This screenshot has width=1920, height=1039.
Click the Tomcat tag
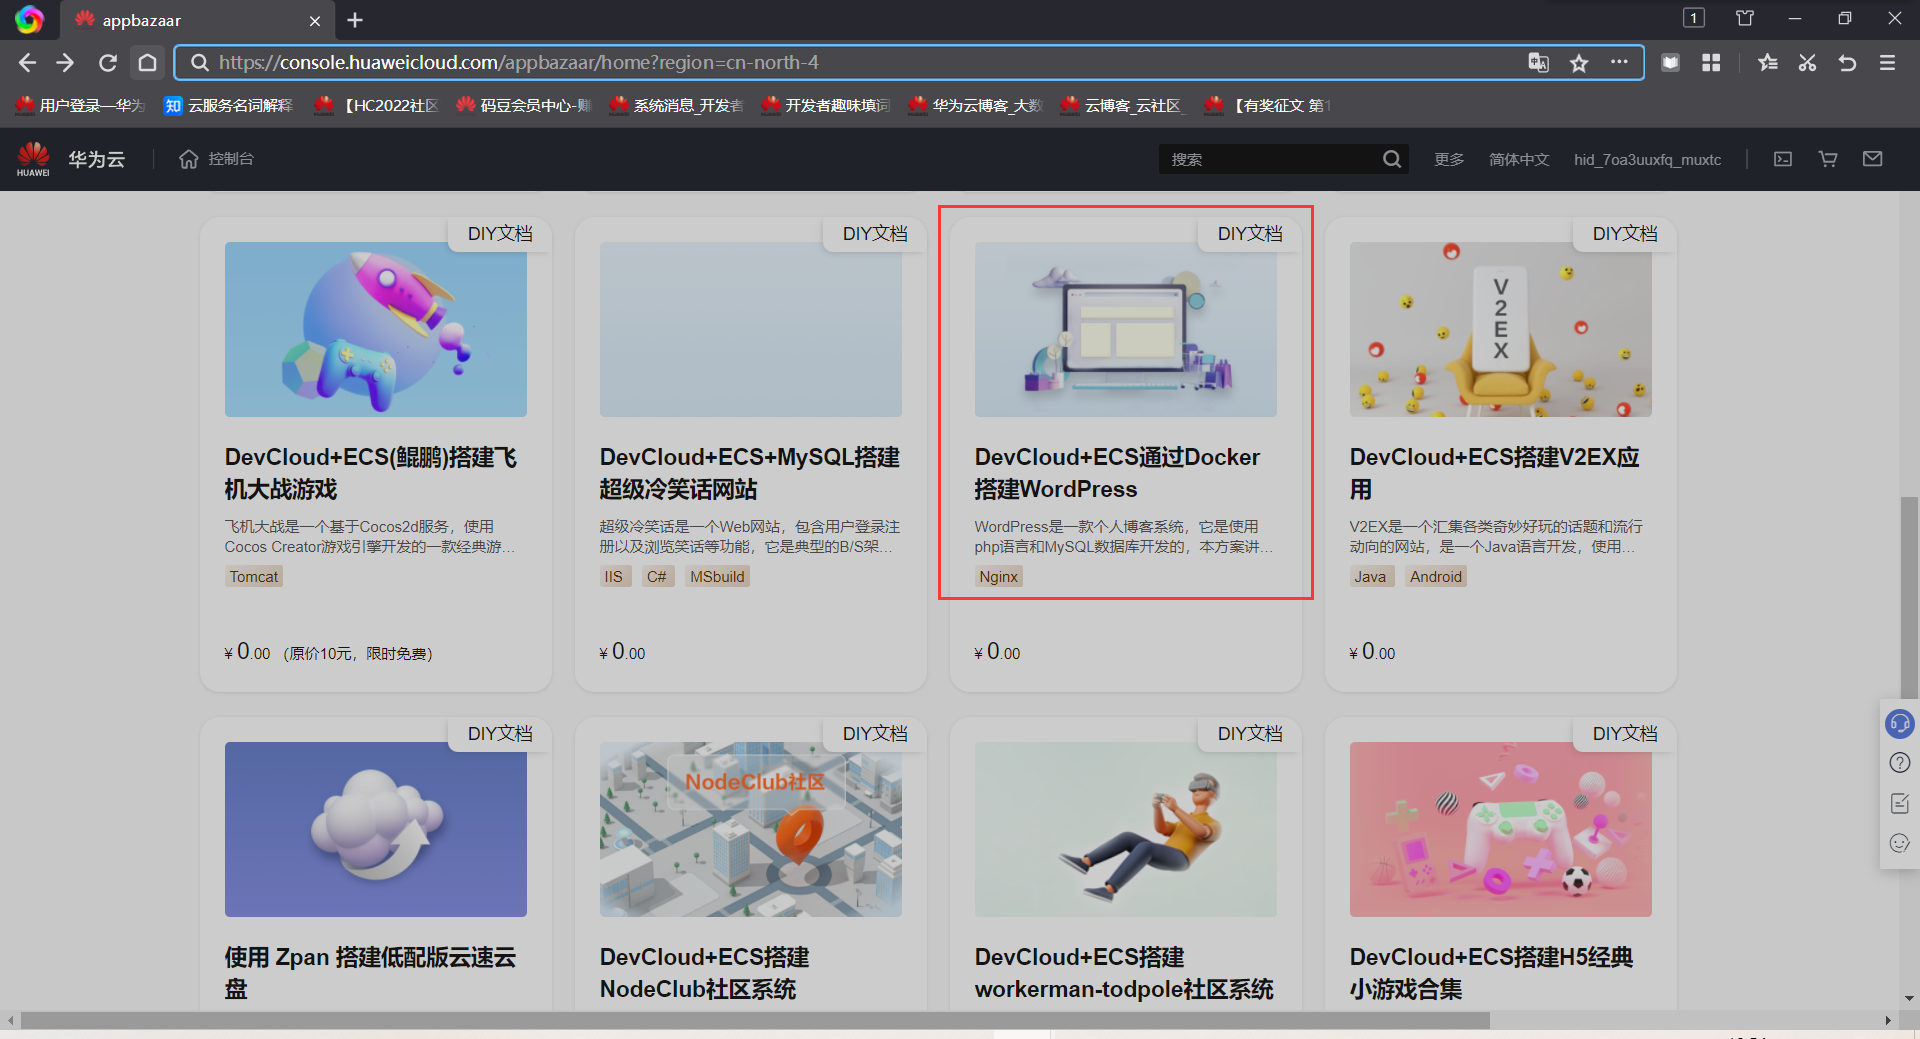[254, 577]
